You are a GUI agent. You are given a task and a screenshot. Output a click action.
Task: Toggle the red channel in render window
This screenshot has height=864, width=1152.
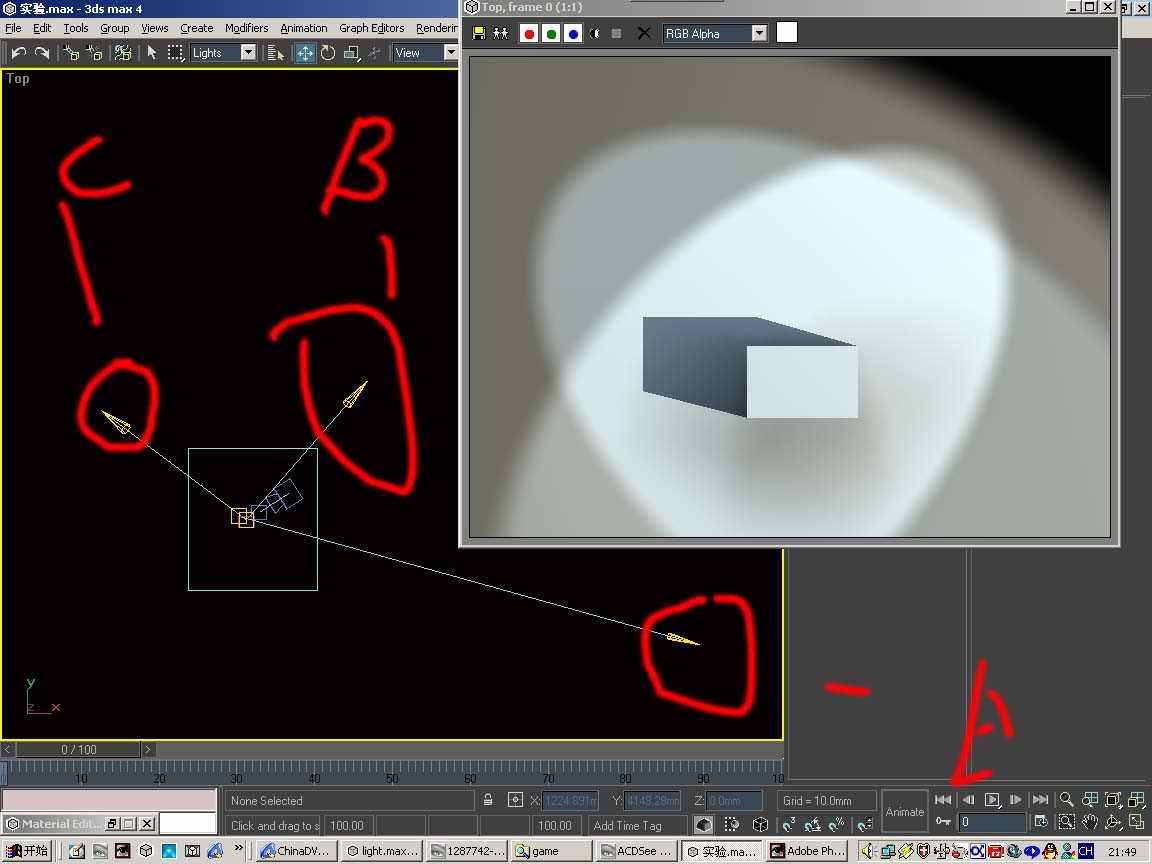click(x=529, y=33)
